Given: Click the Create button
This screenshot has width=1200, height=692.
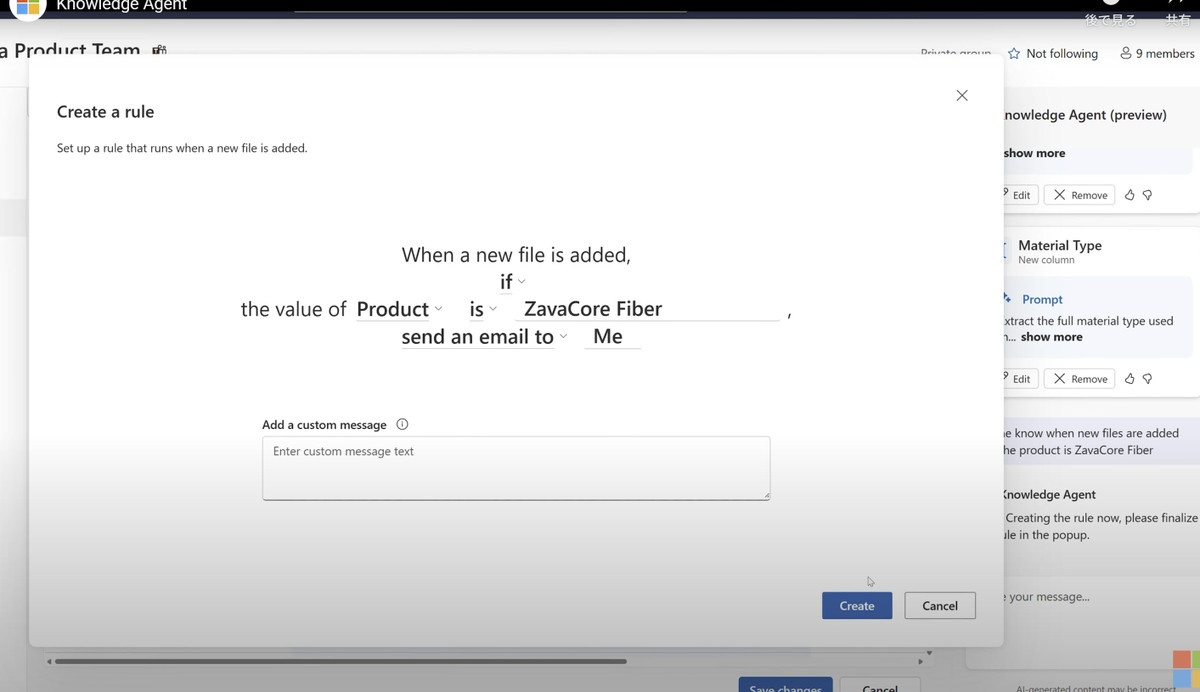Looking at the screenshot, I should point(857,605).
